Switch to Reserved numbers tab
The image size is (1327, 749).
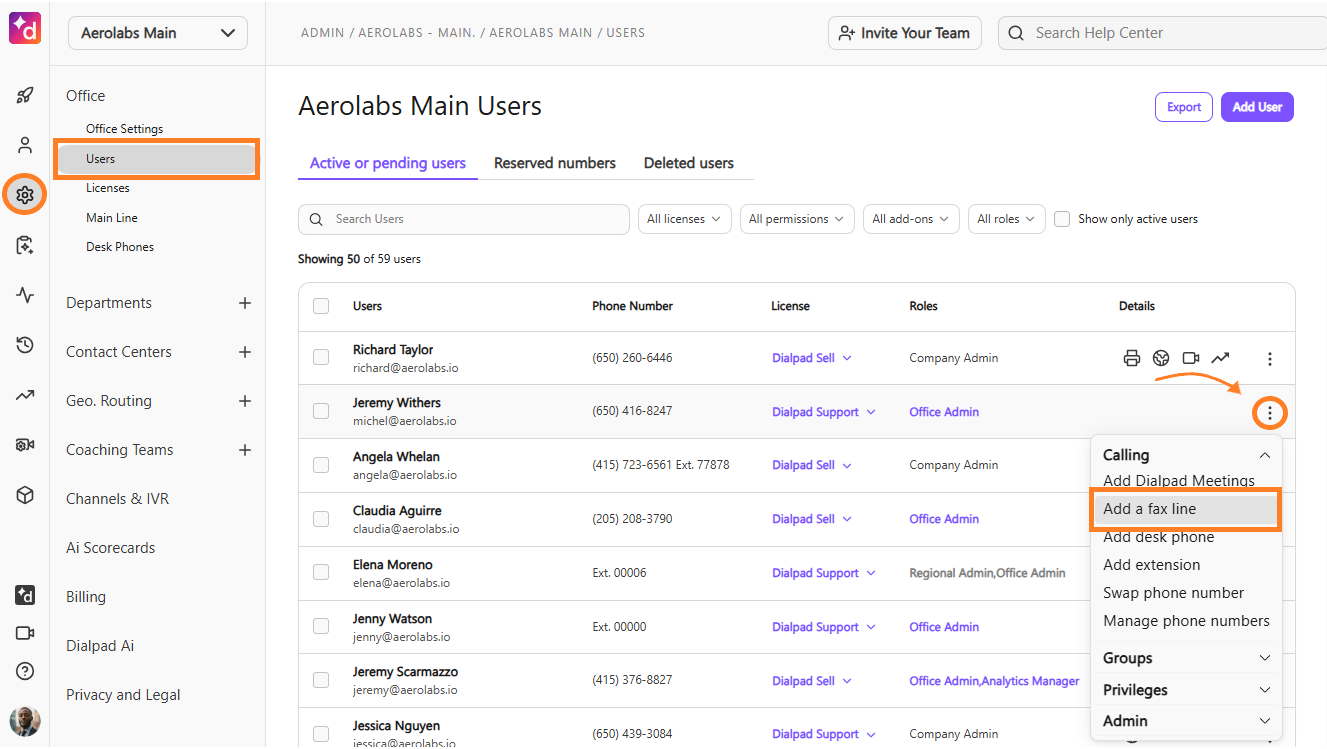tap(555, 163)
